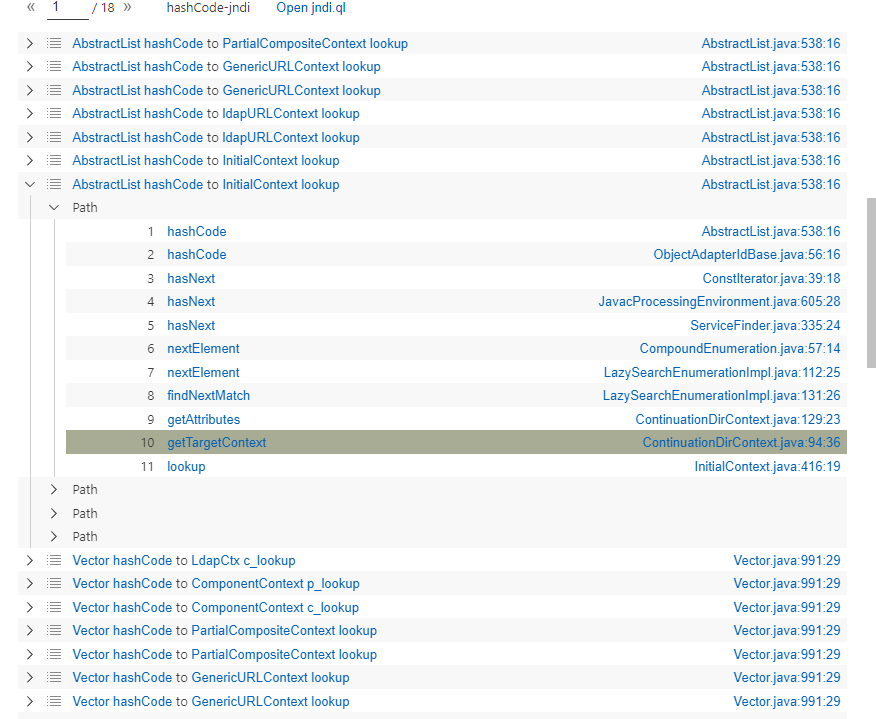Image resolution: width=876 pixels, height=719 pixels.
Task: Click the vertical scrollbar thumb
Action: [x=871, y=282]
